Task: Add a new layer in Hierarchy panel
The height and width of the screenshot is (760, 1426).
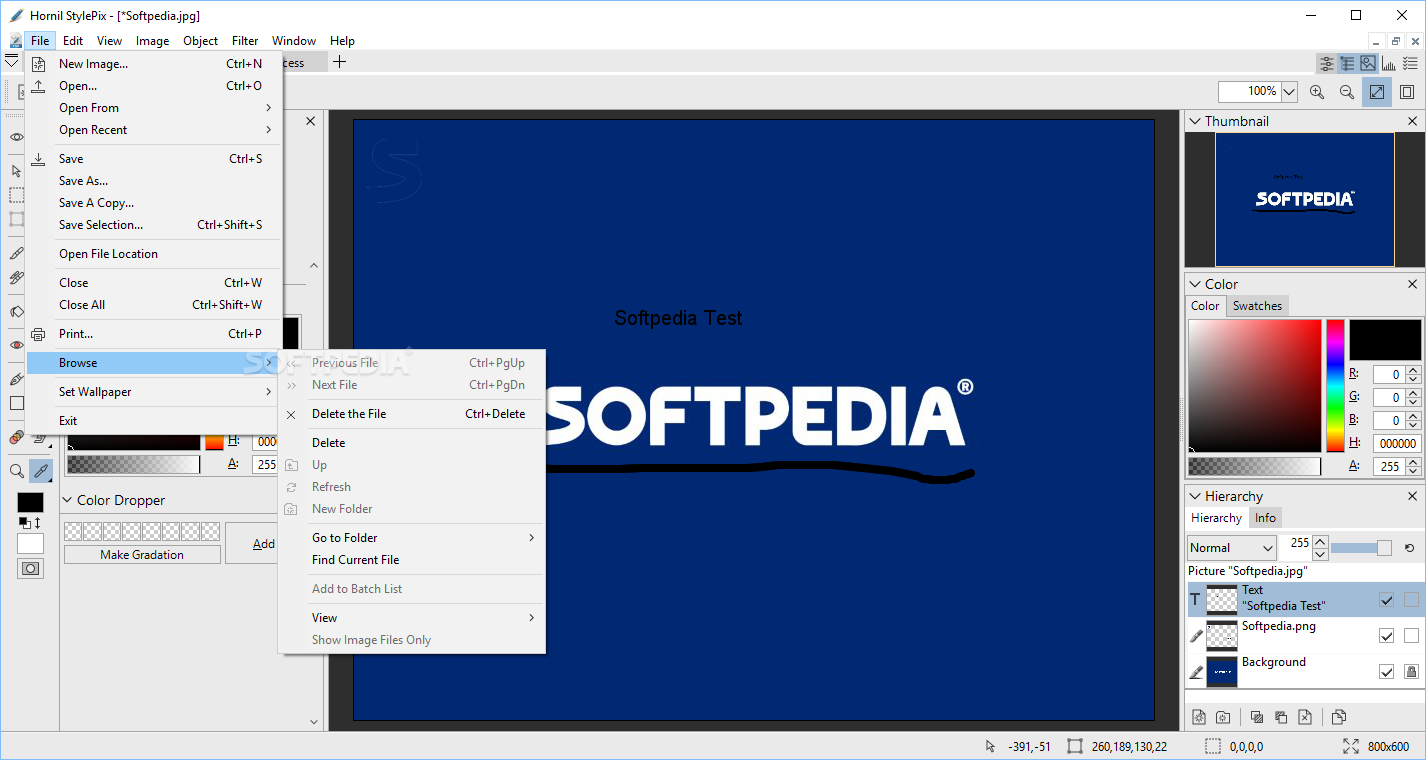Action: 1199,717
